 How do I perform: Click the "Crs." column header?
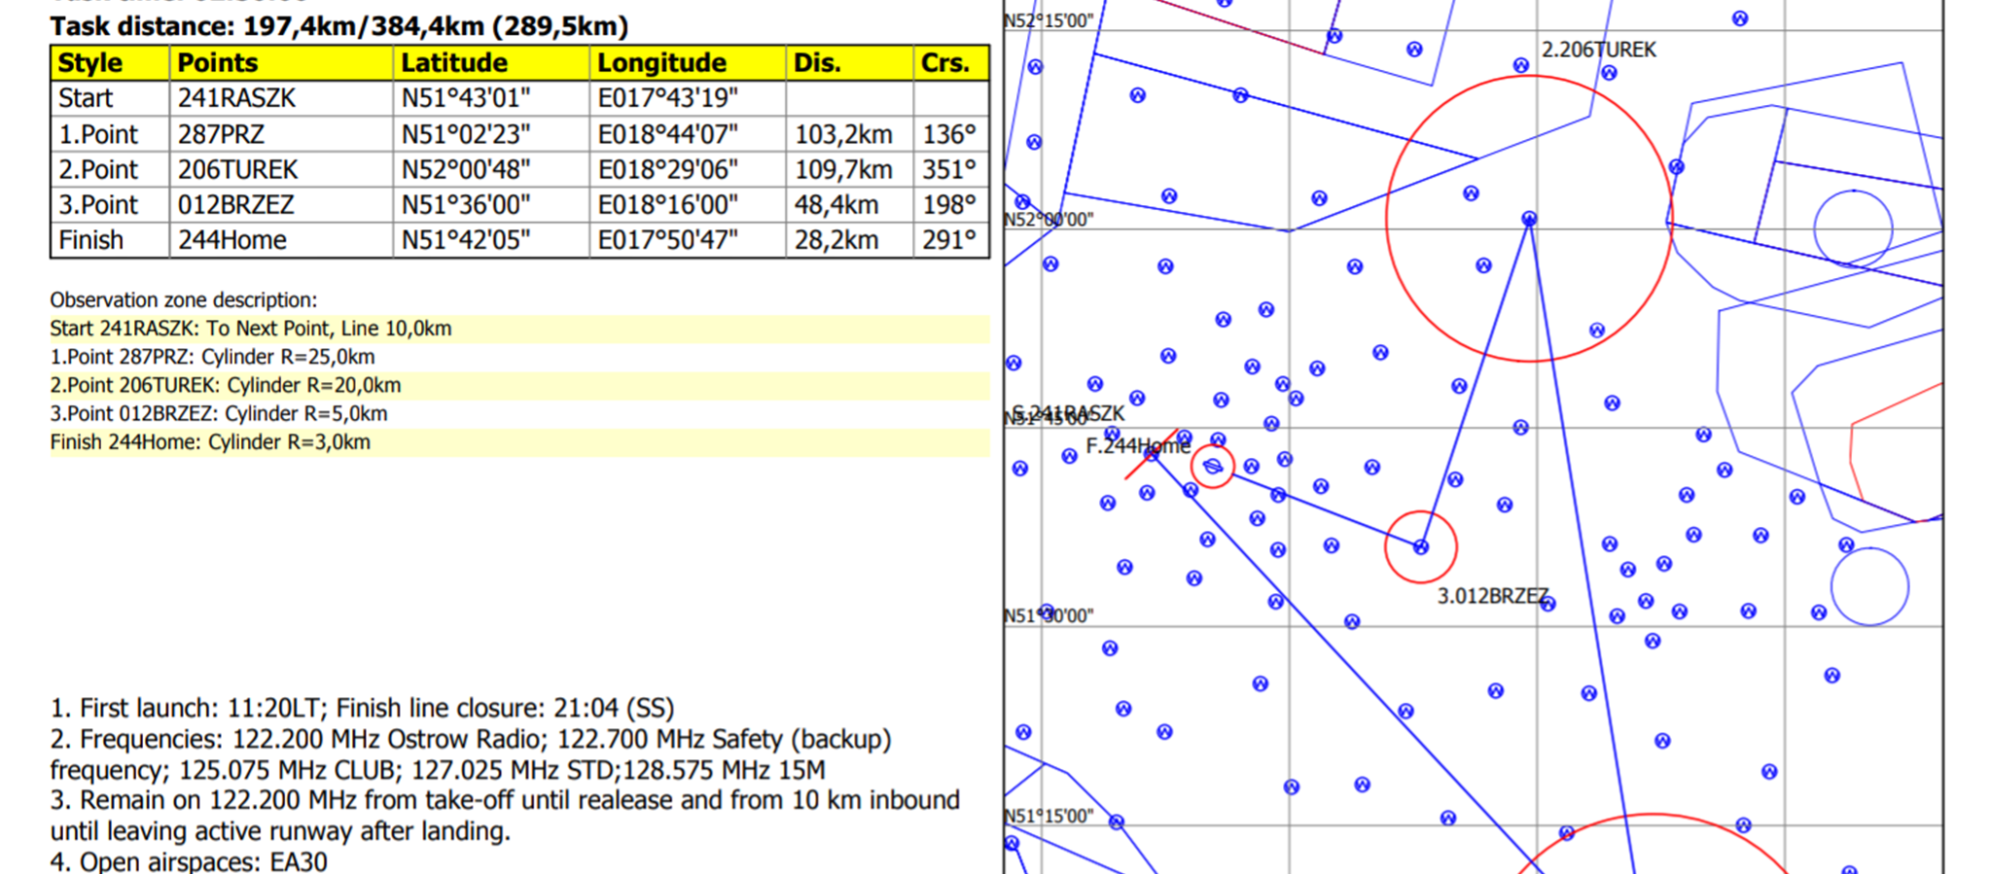click(945, 63)
